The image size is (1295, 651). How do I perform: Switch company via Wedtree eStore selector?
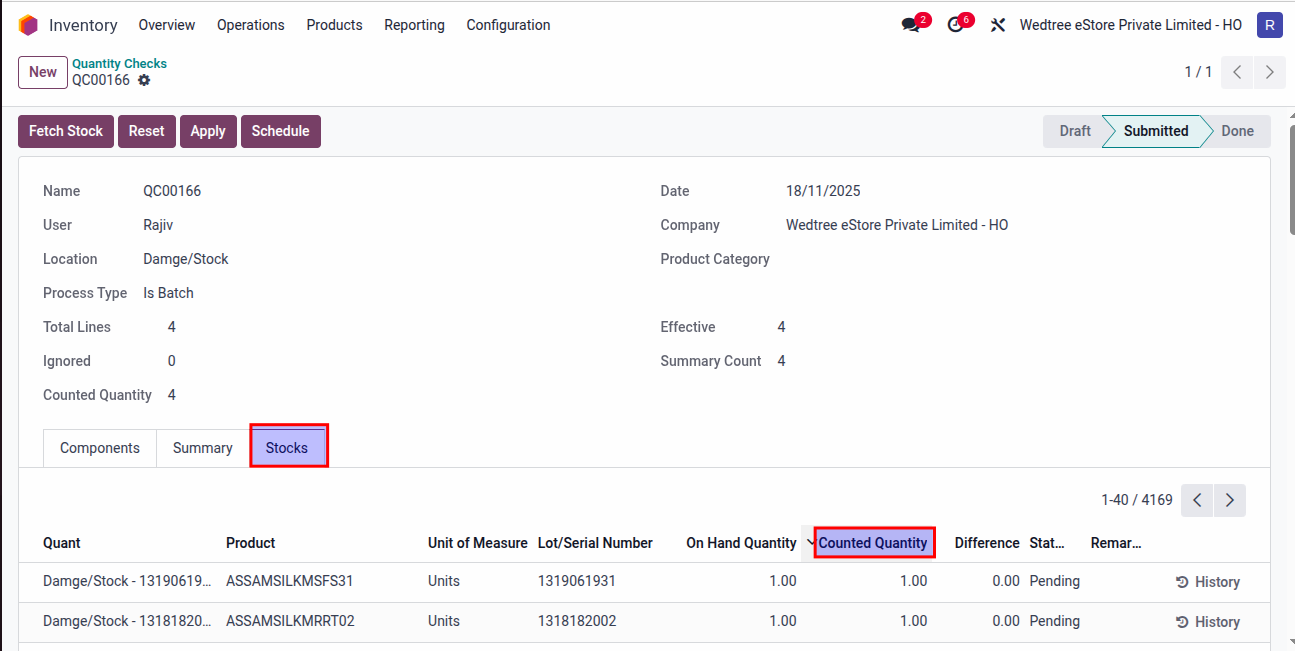coord(1130,25)
